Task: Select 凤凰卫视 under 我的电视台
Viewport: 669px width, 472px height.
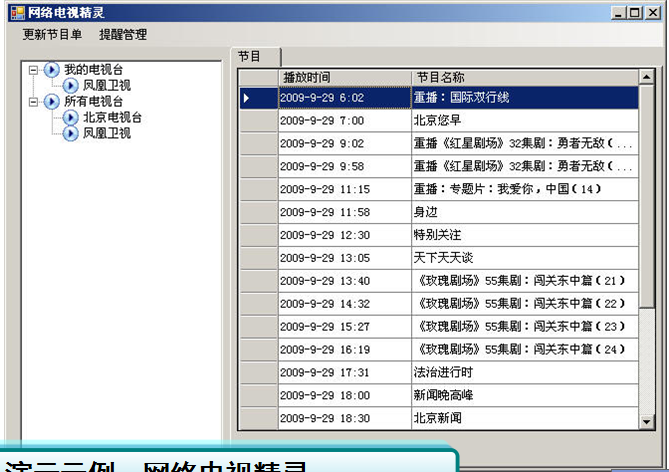Action: pyautogui.click(x=107, y=85)
